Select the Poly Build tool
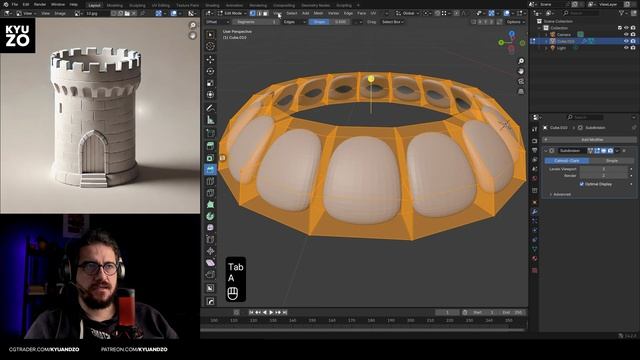Image resolution: width=640 pixels, height=360 pixels. point(210,204)
